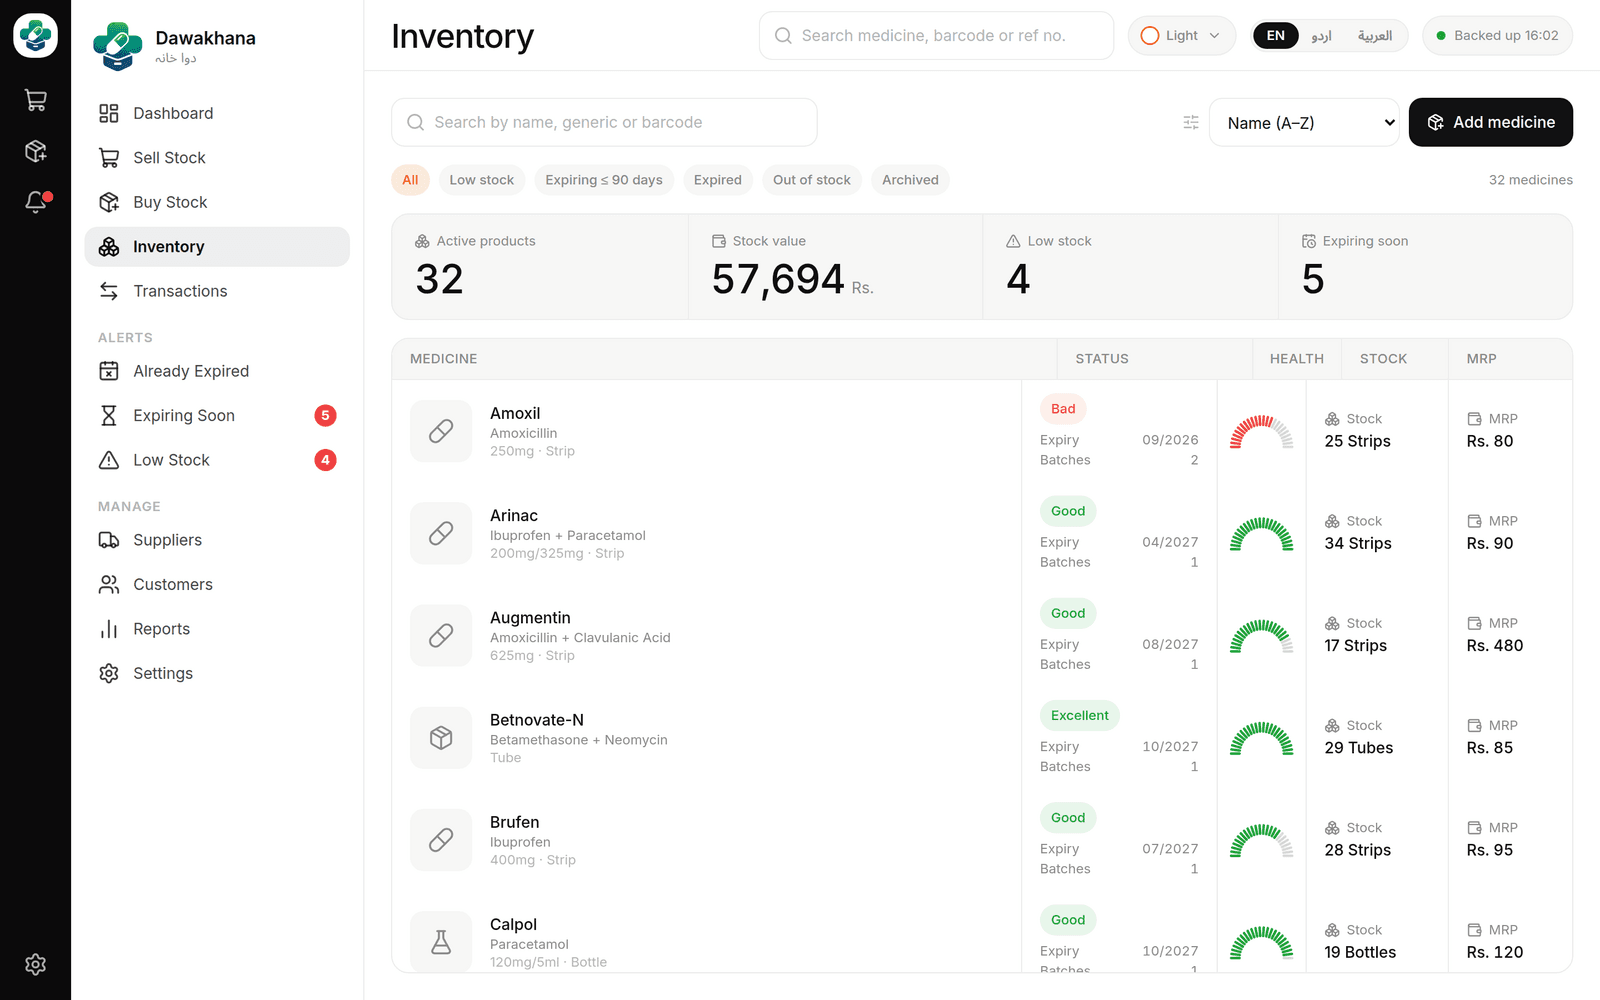Screen dimensions: 1600x1000
Task: Click the Betnovate-N box icon
Action: point(441,738)
